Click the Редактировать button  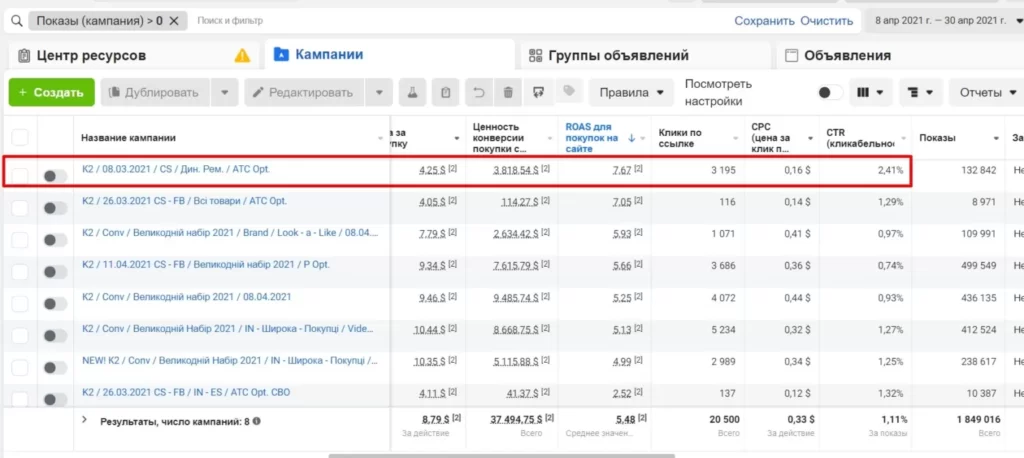[304, 92]
